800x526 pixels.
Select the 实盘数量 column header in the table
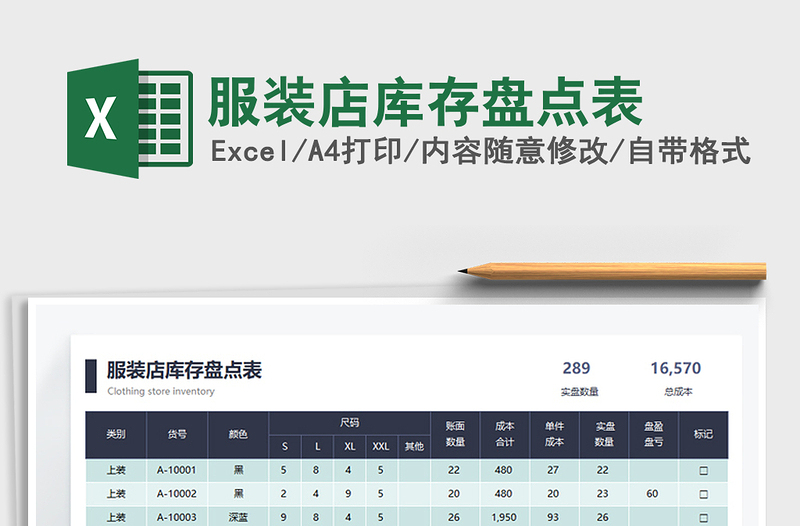[x=604, y=434]
